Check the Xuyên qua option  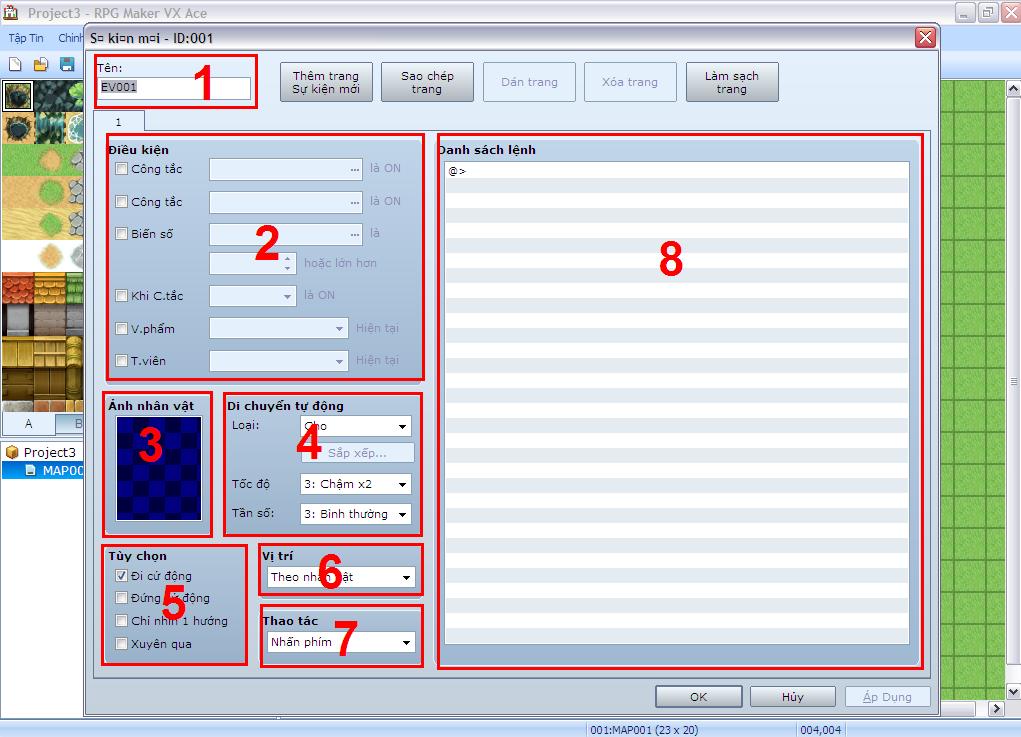point(121,643)
